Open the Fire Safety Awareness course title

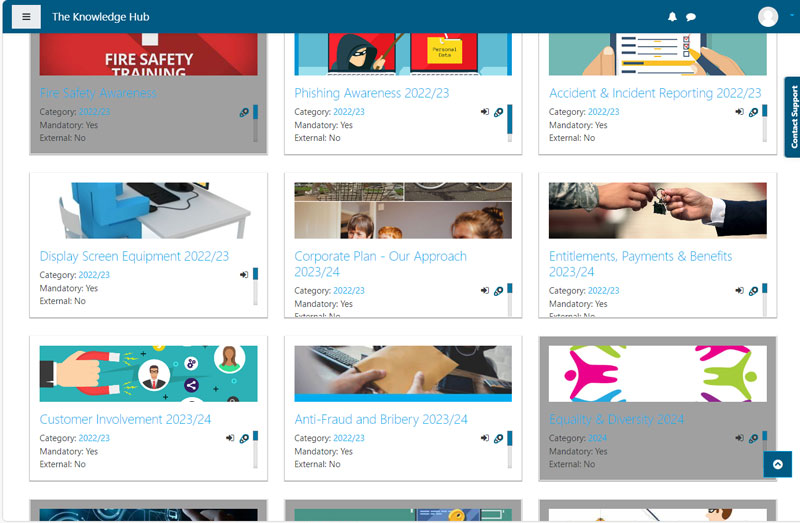98,93
